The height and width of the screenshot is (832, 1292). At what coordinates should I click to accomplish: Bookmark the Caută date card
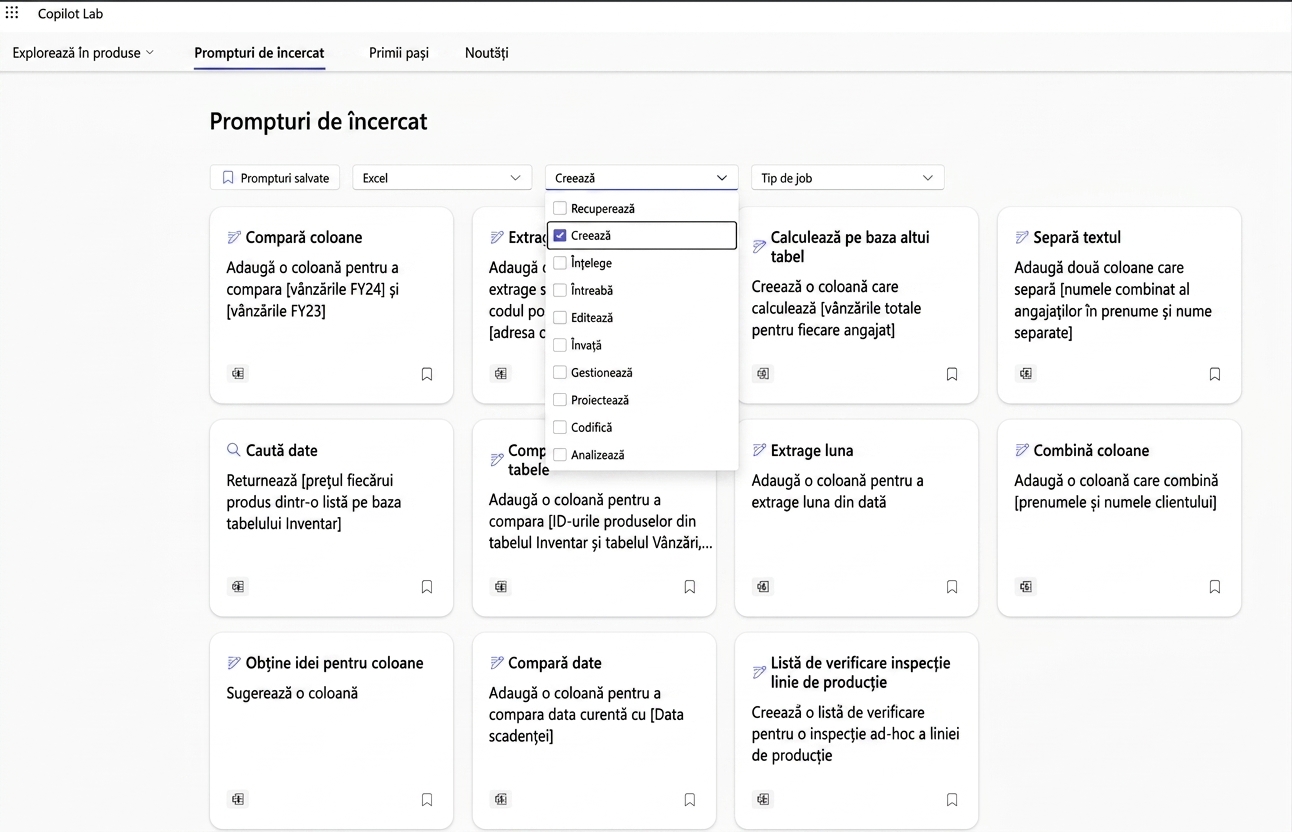427,587
